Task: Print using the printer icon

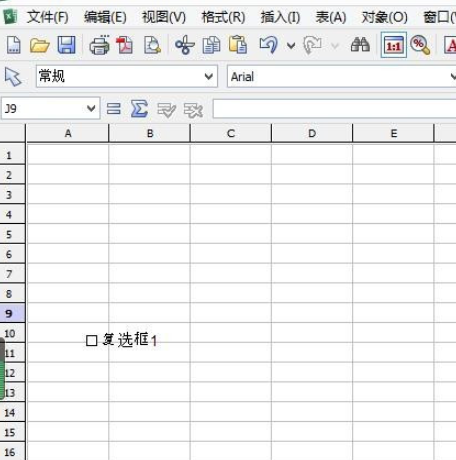Action: click(x=99, y=45)
